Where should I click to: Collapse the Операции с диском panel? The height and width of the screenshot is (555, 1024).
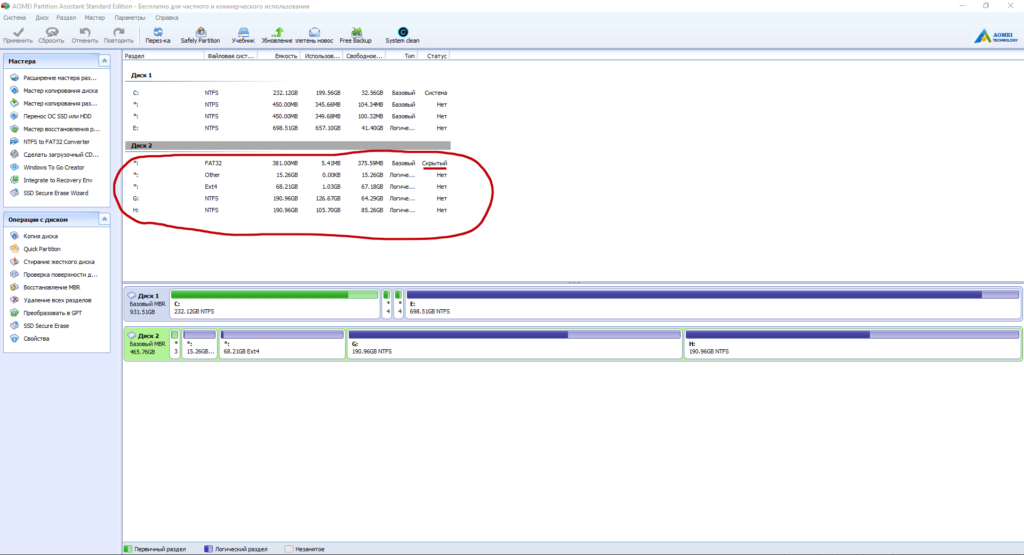104,218
